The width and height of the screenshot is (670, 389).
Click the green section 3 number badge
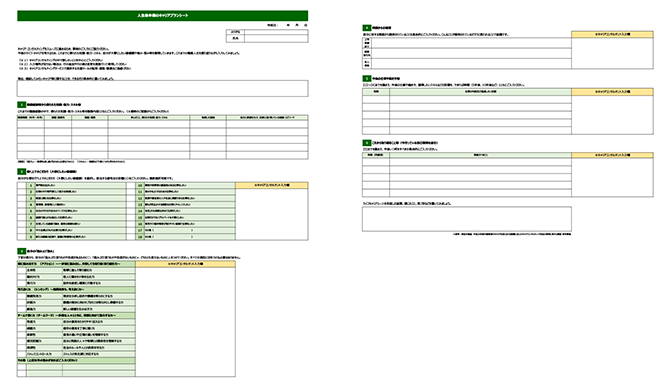point(21,251)
